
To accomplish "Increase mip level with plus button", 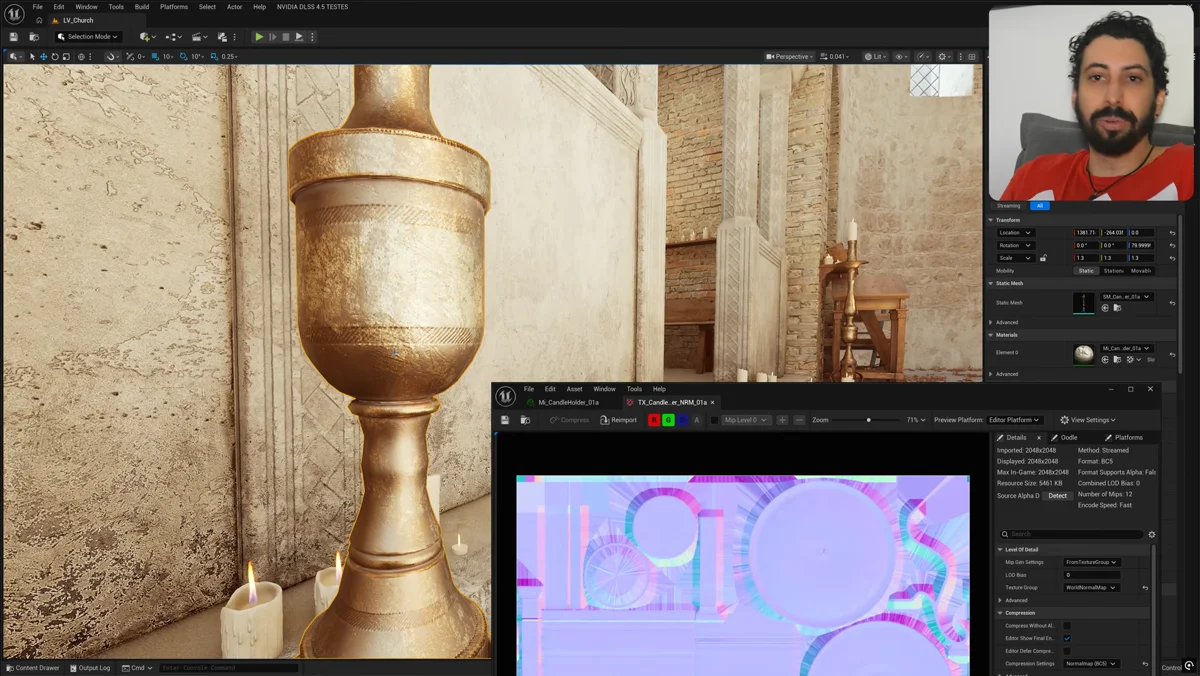I will point(782,420).
